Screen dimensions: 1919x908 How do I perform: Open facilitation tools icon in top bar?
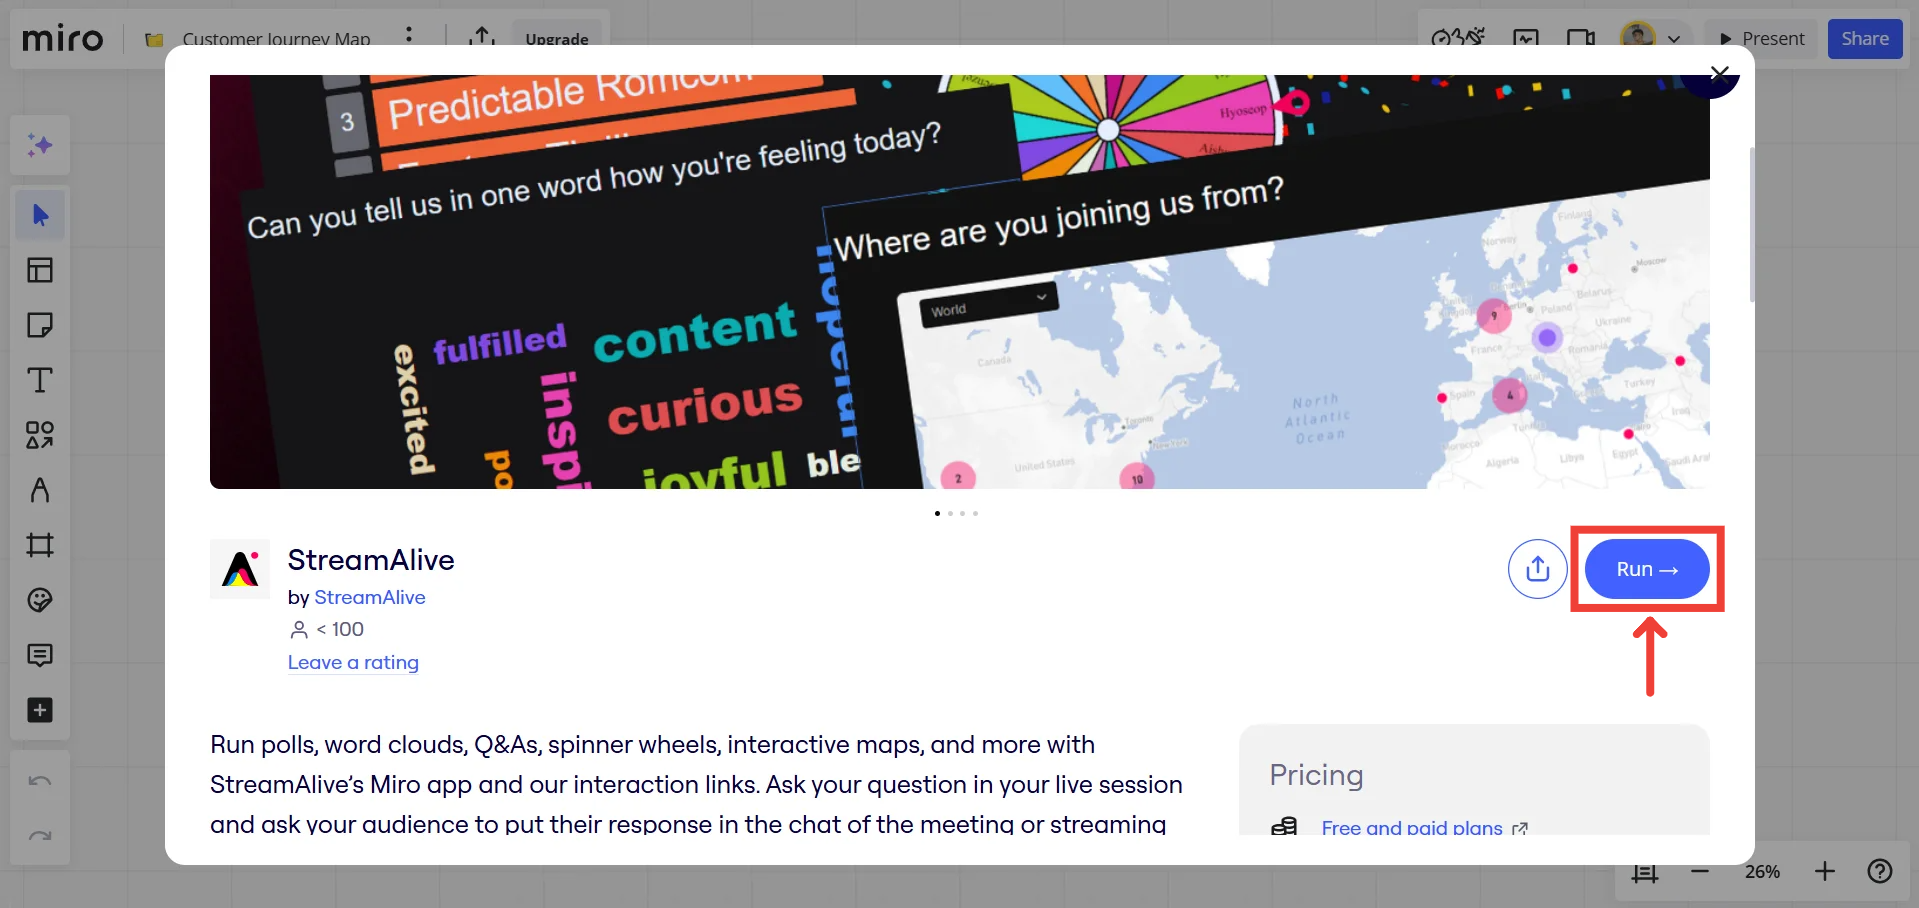(1458, 38)
